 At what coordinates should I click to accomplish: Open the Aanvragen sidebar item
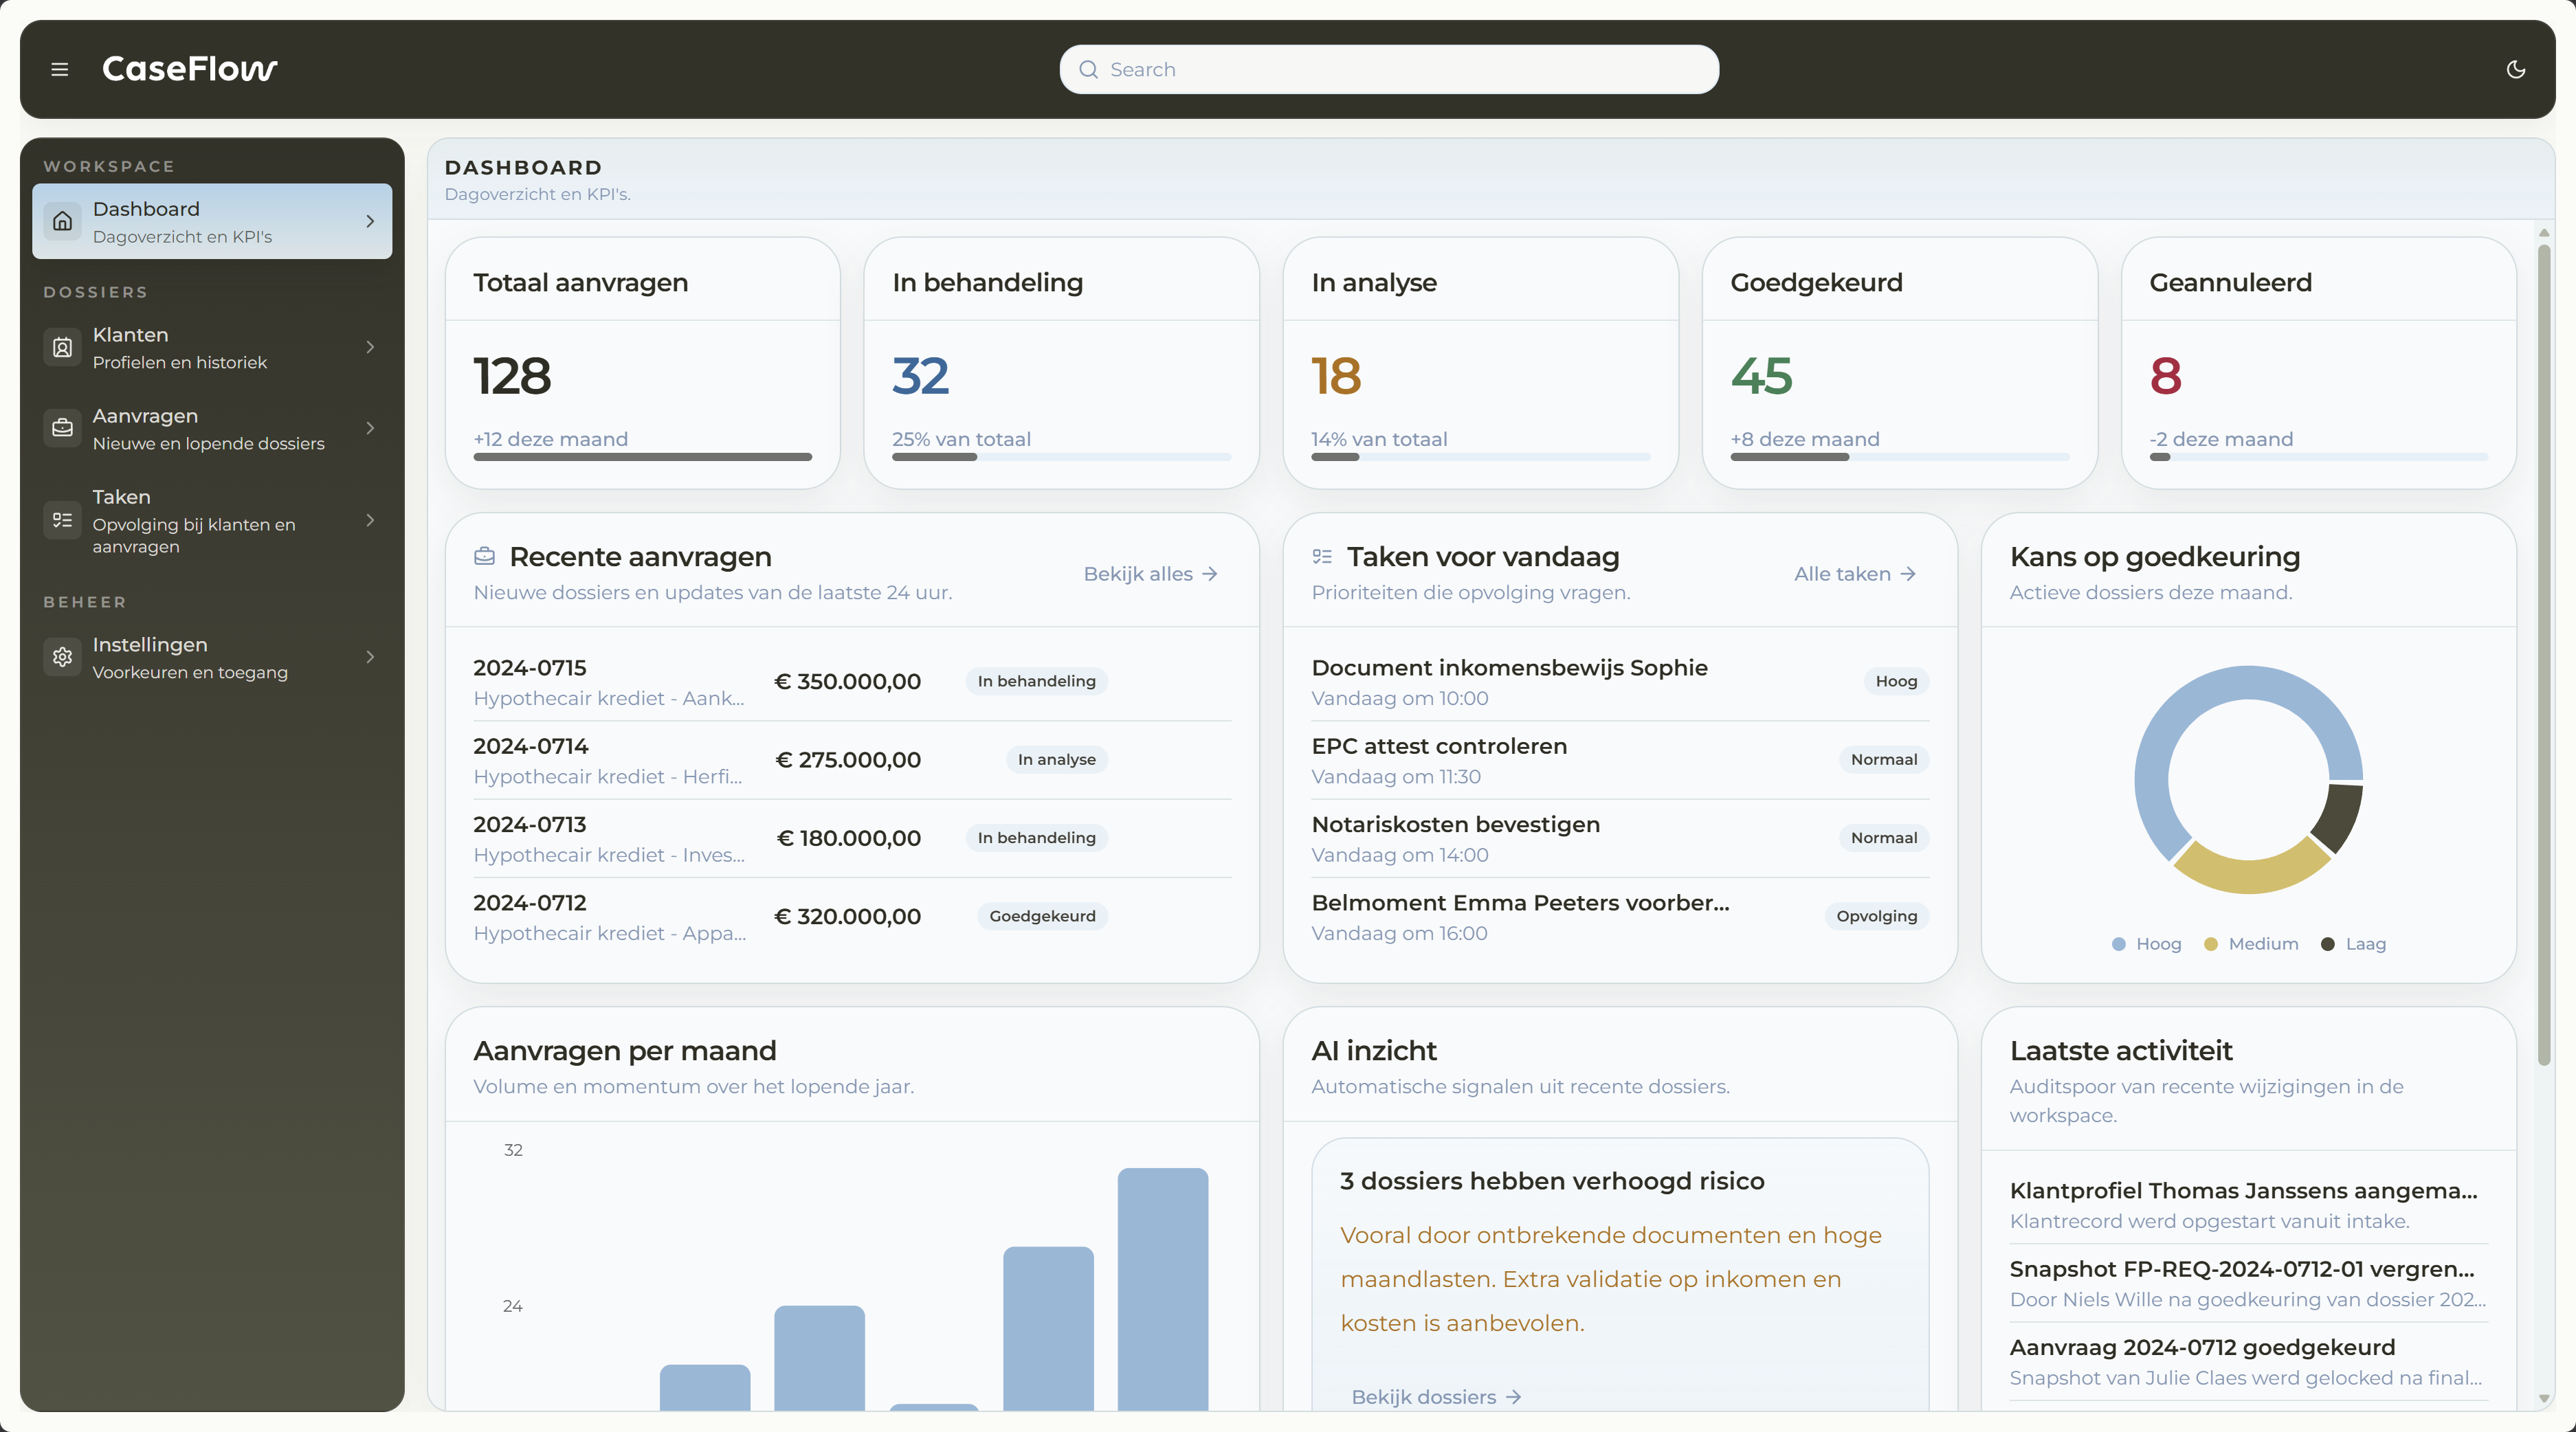pyautogui.click(x=212, y=428)
